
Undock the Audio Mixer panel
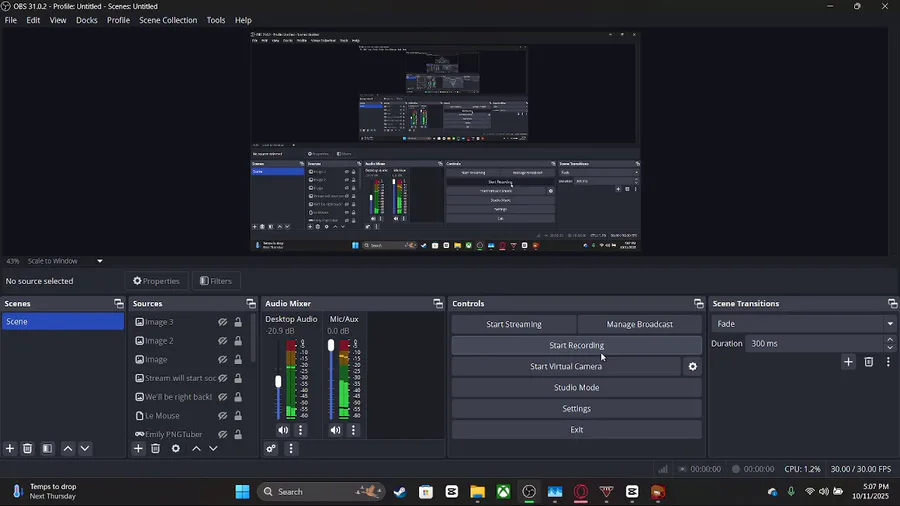coord(438,303)
